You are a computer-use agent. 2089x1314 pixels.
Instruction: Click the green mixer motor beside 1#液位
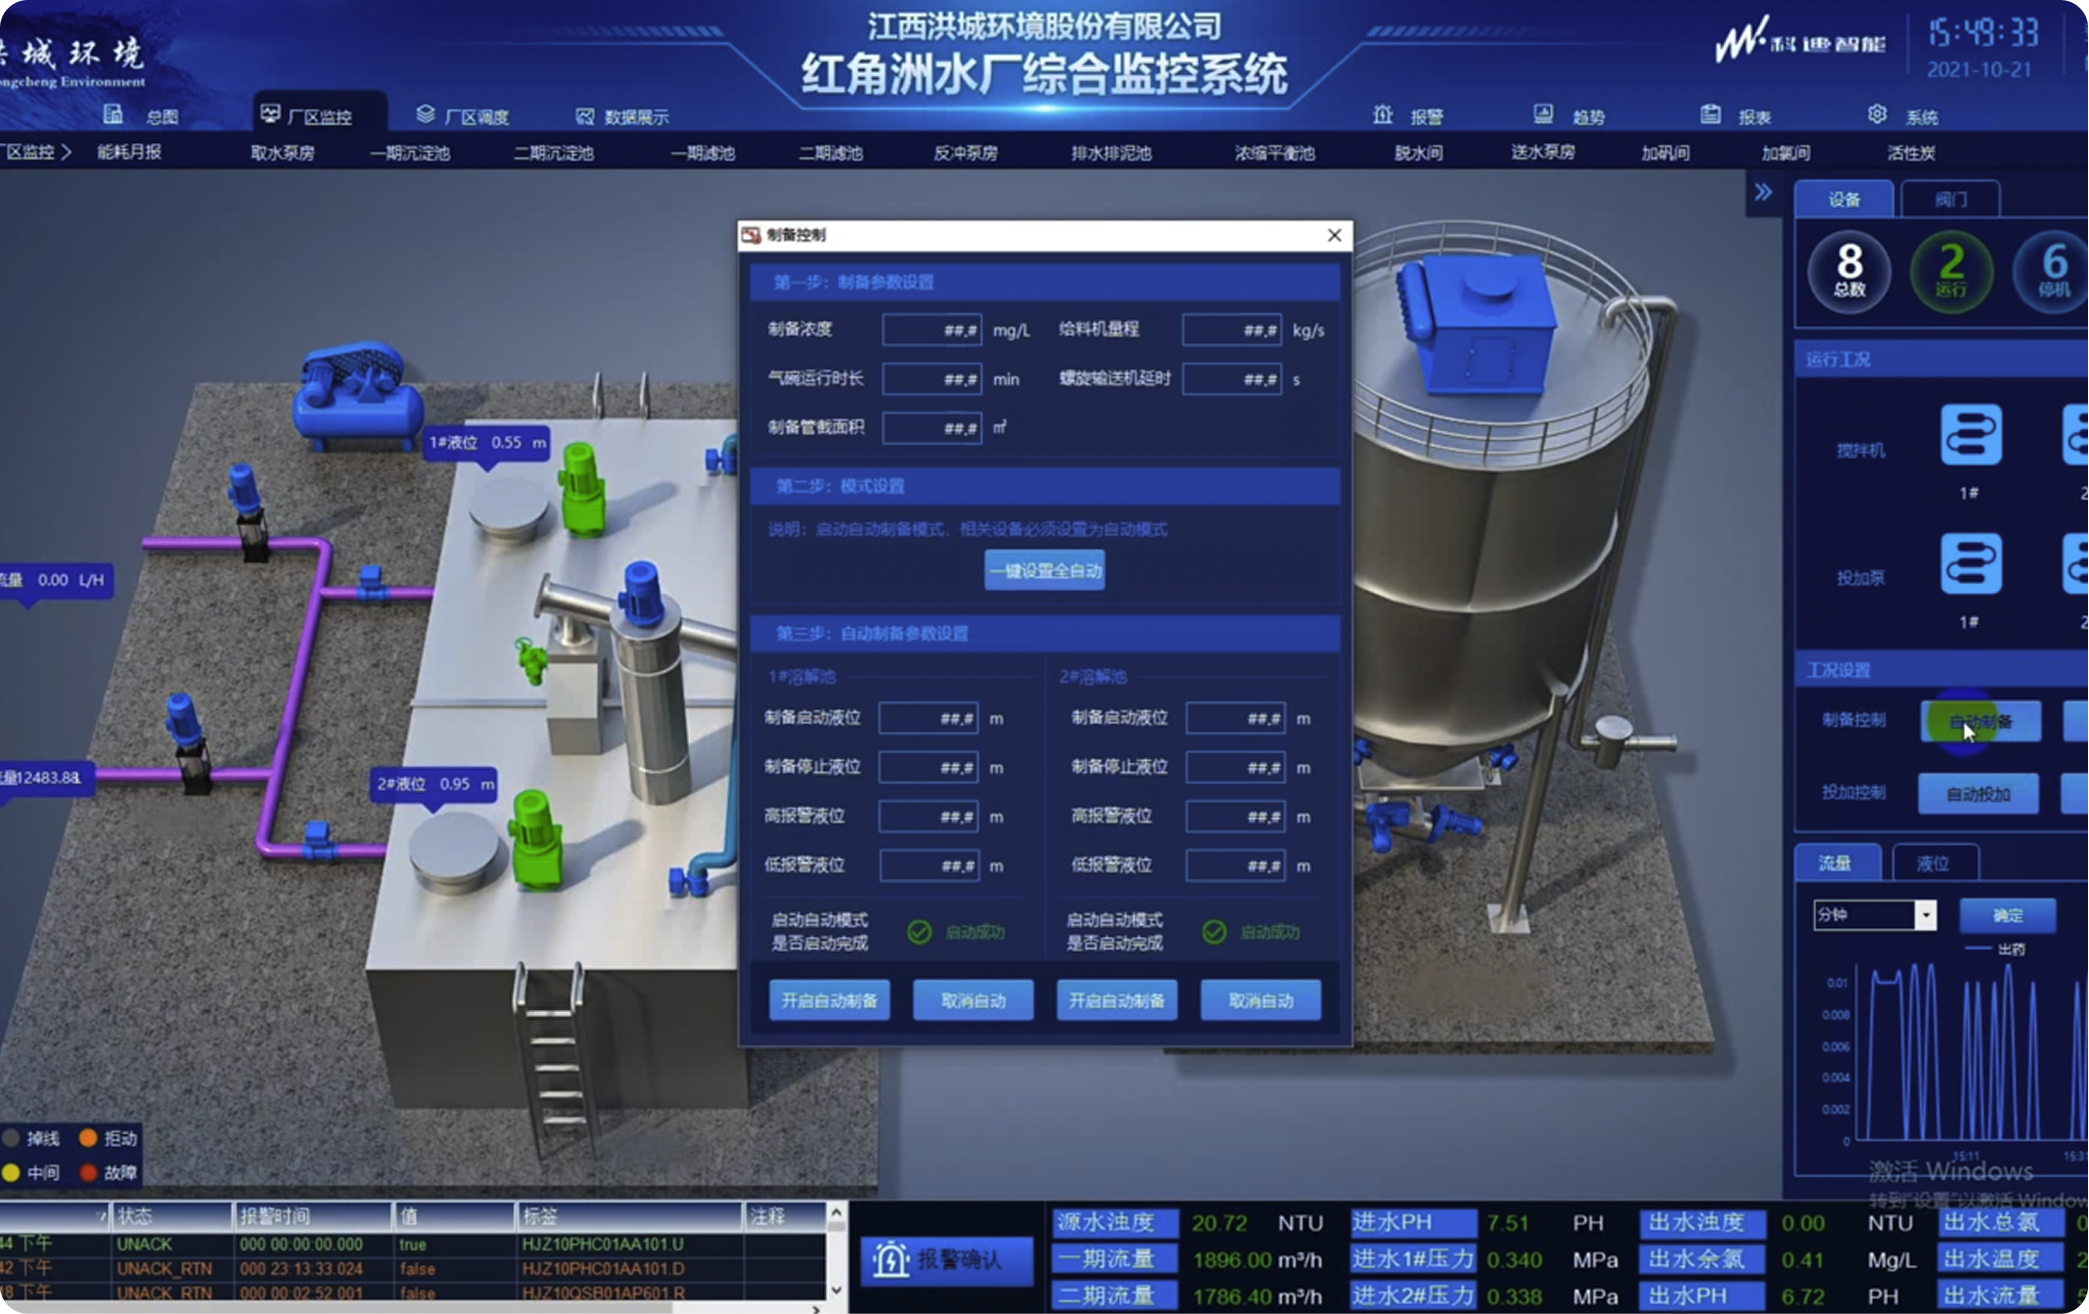tap(581, 488)
